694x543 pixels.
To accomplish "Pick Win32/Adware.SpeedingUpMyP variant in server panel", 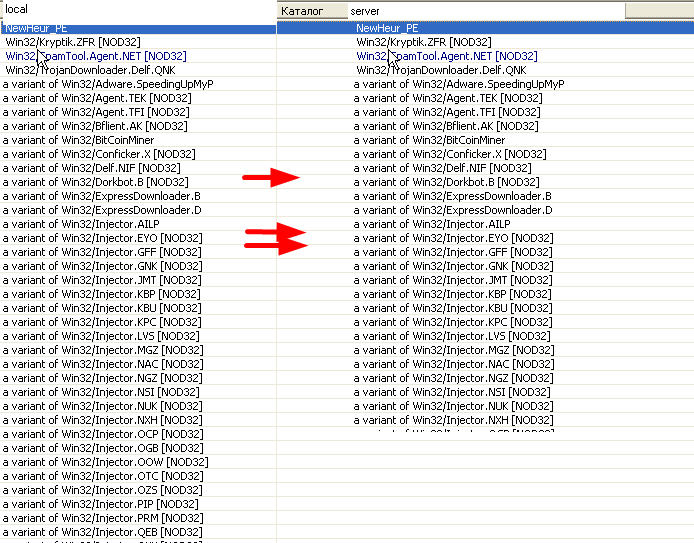I will 459,84.
